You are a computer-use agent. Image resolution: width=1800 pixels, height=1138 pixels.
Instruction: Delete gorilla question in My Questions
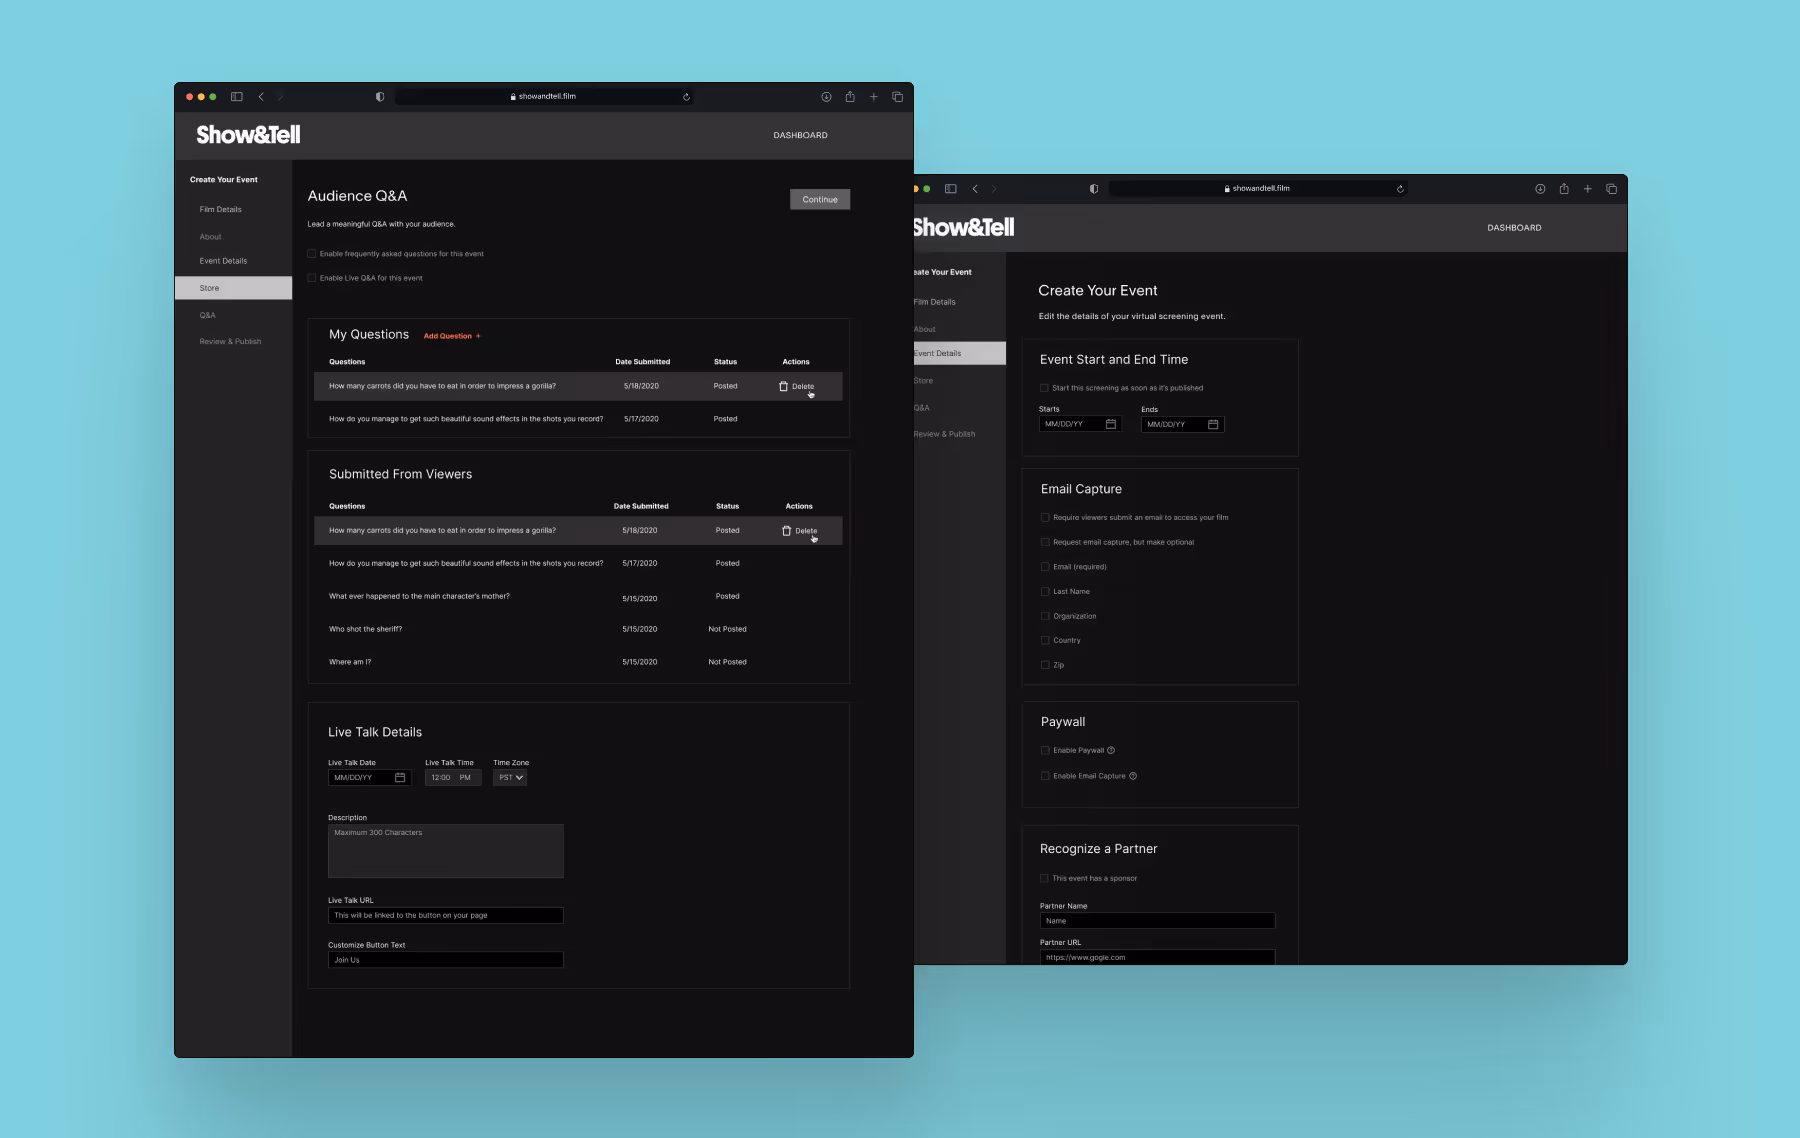[797, 386]
